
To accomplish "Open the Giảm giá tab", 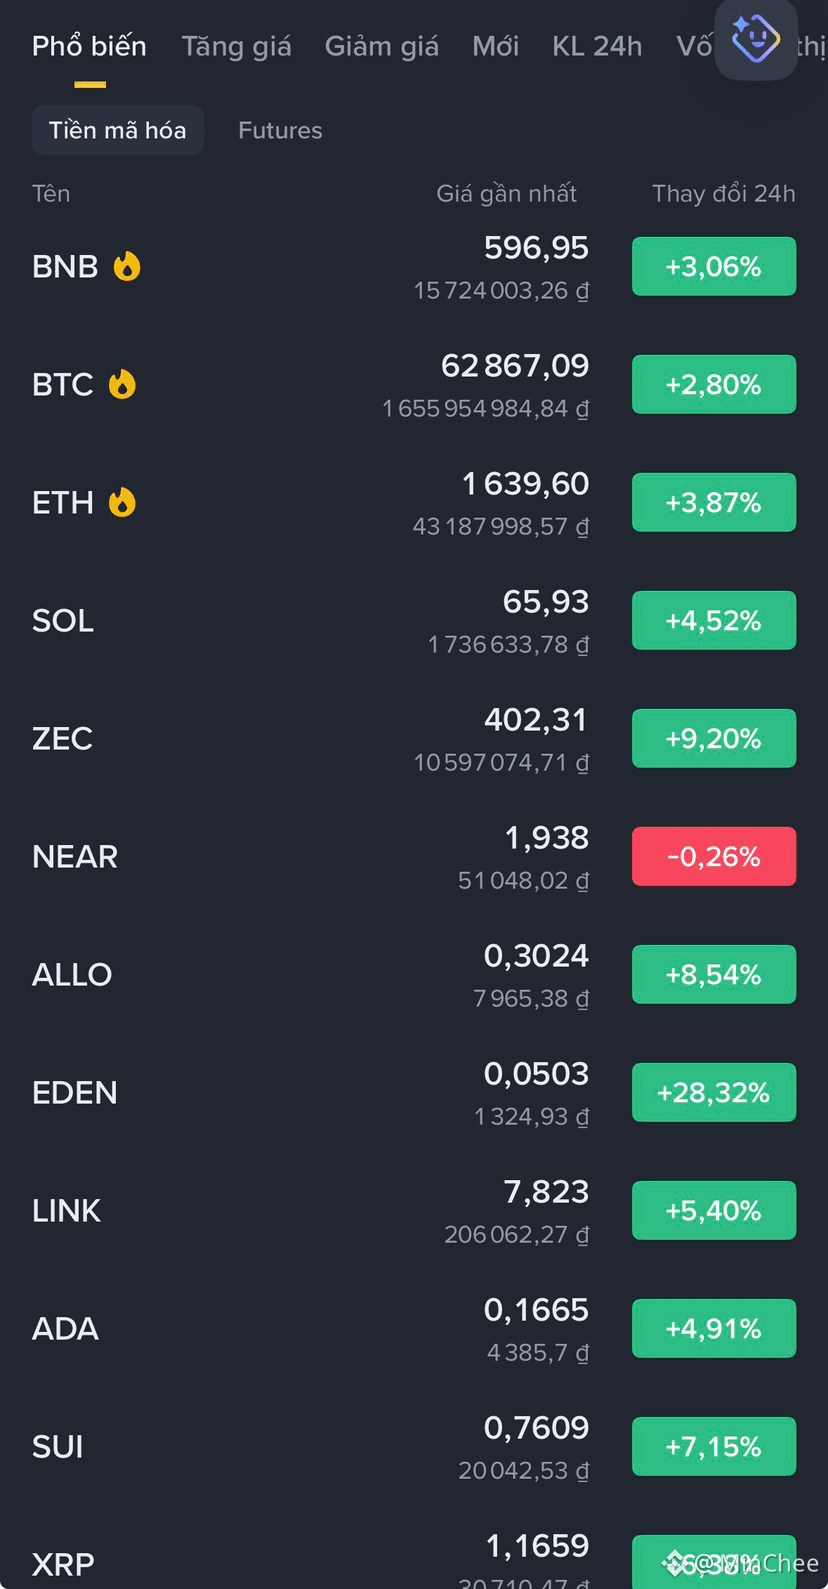I will coord(382,46).
